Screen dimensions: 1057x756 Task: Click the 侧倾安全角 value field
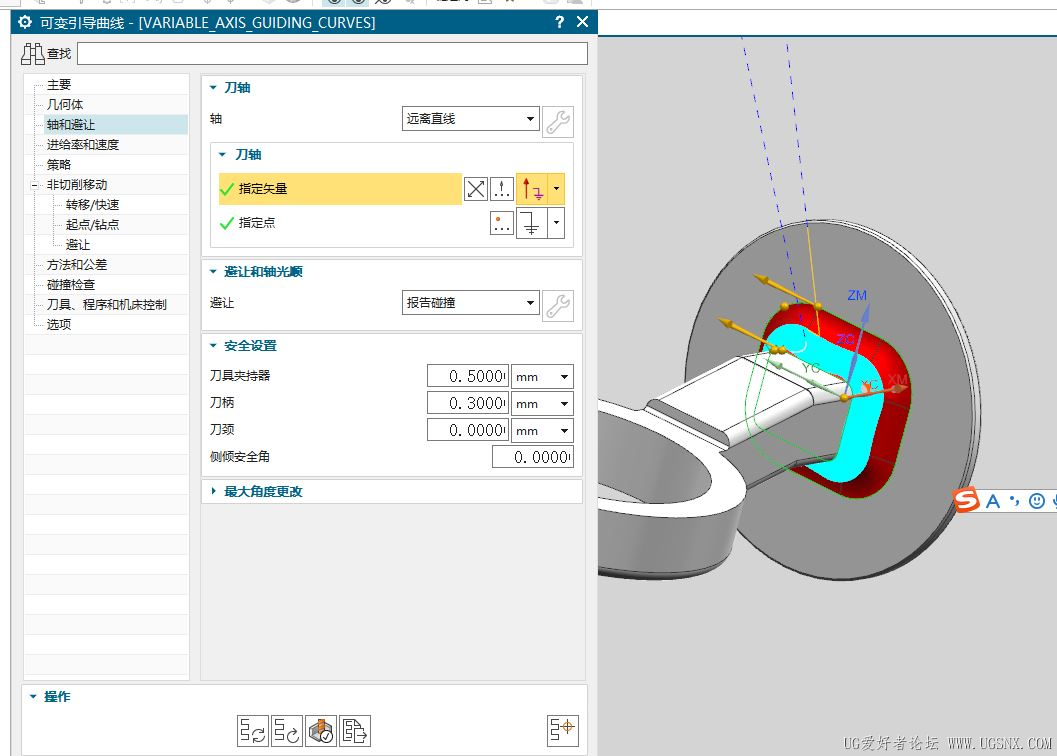(533, 457)
